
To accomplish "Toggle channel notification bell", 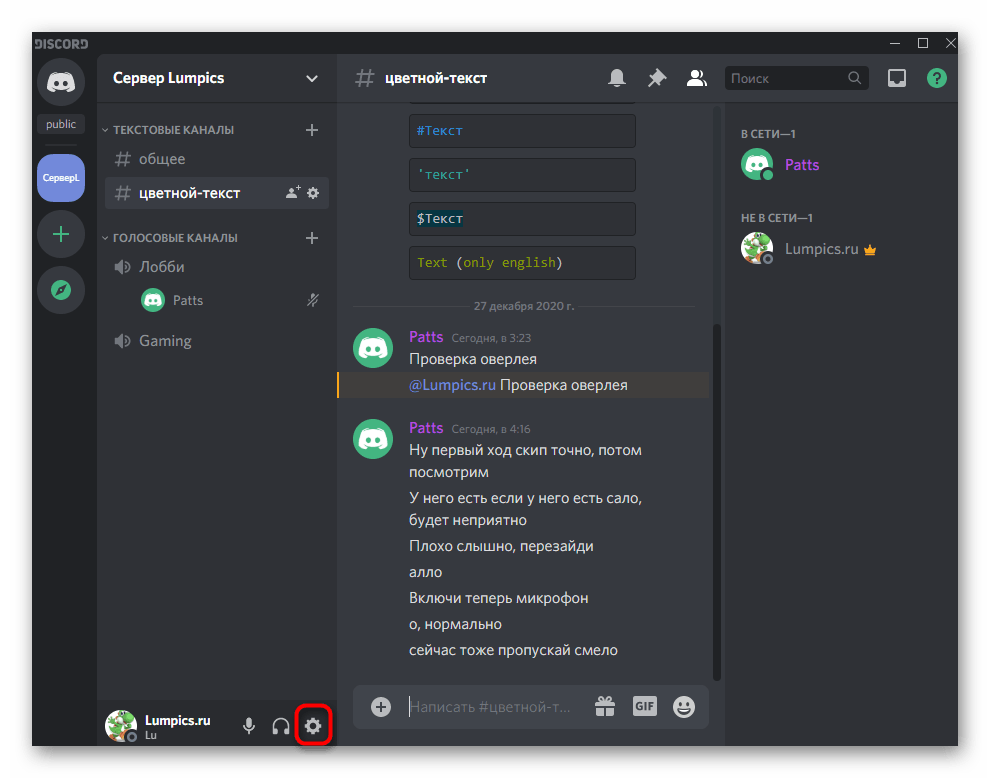I will click(617, 78).
